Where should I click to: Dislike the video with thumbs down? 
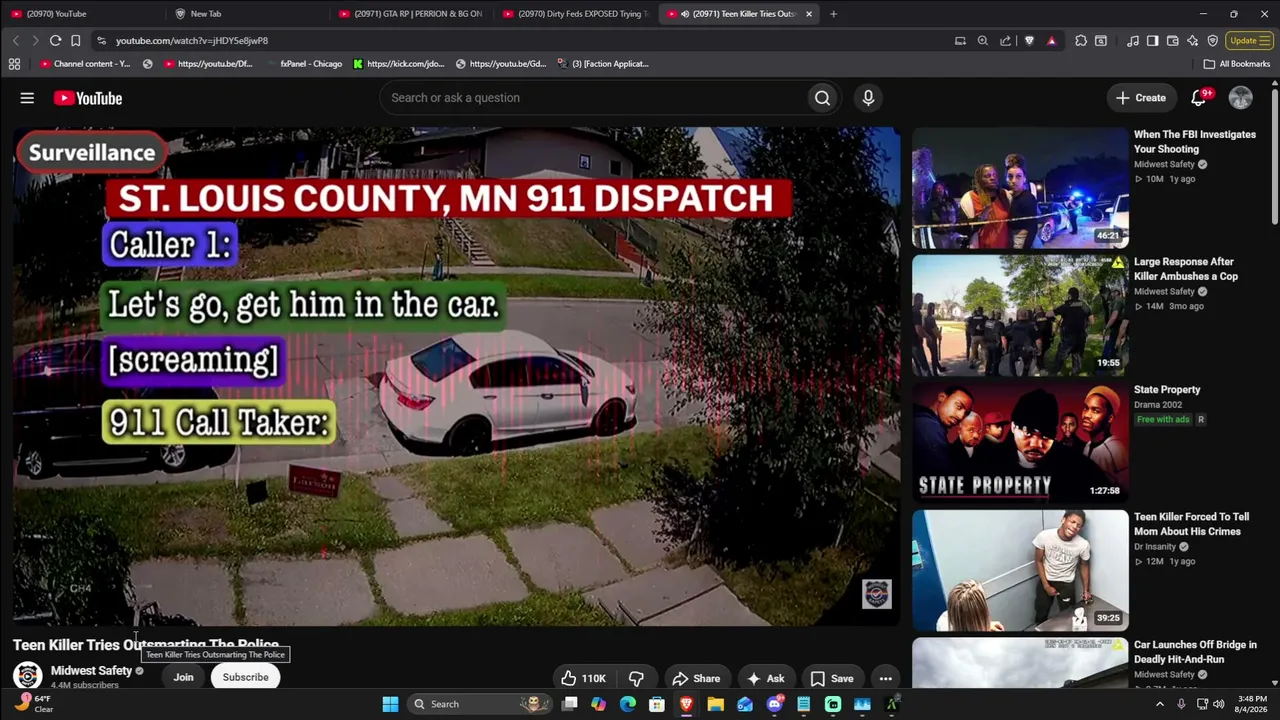pyautogui.click(x=636, y=679)
